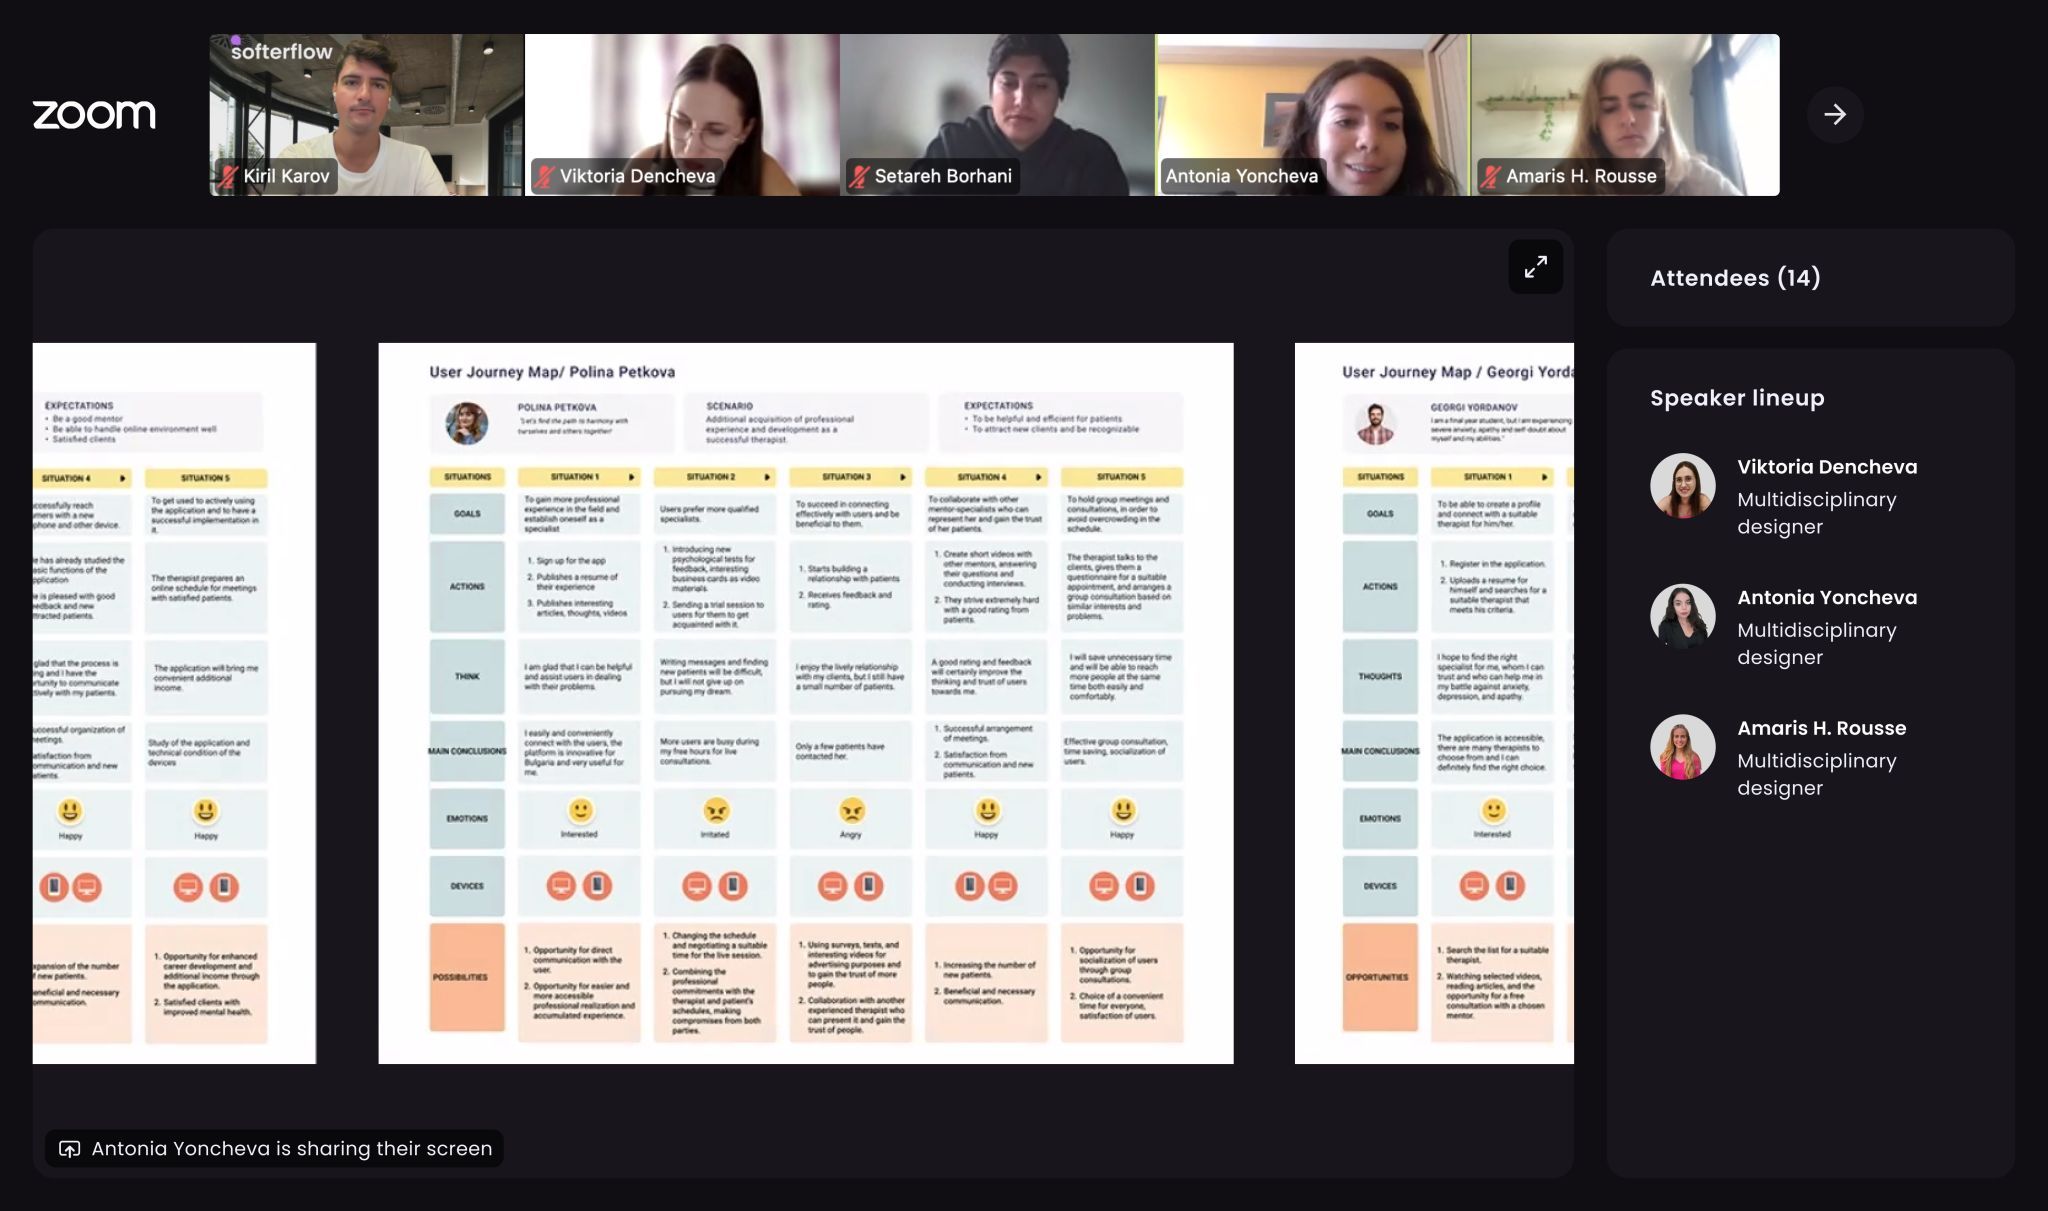Screen dimensions: 2048x1211
Task: Click Viktoria Dencheva's muted microphone icon
Action: [x=544, y=177]
